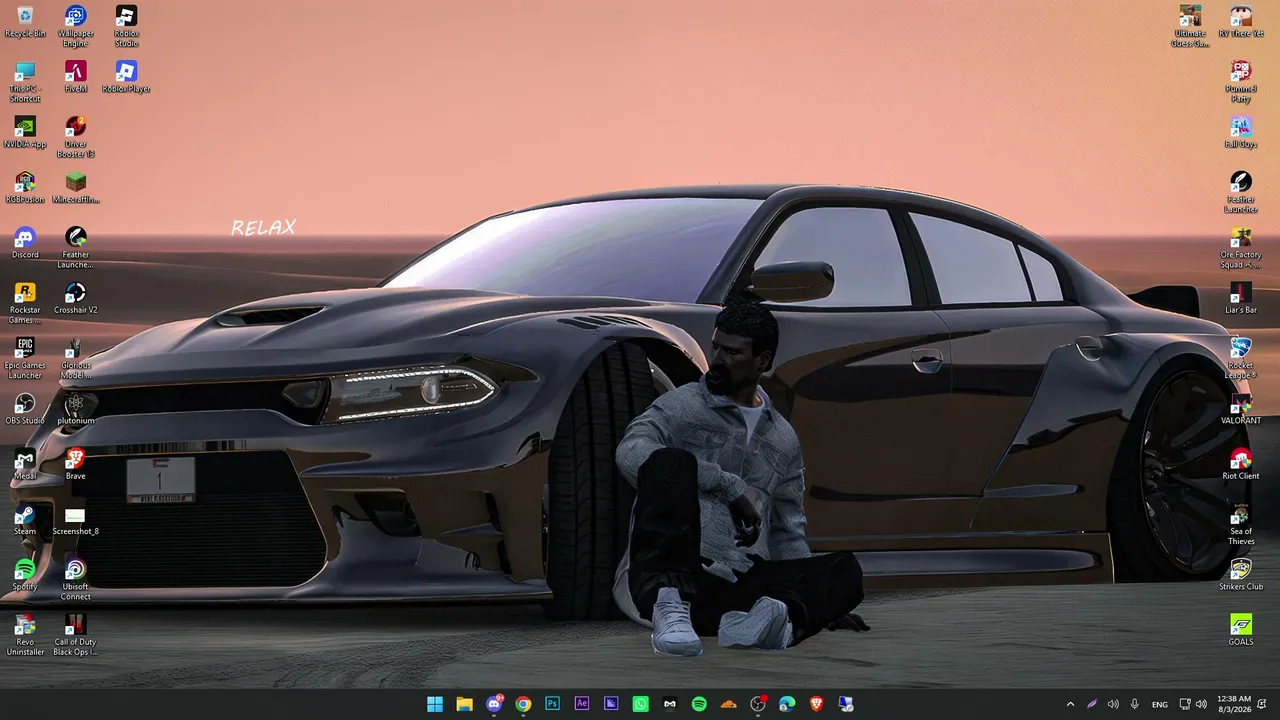1280x720 pixels.
Task: Open the ENG language switcher
Action: 1160,704
